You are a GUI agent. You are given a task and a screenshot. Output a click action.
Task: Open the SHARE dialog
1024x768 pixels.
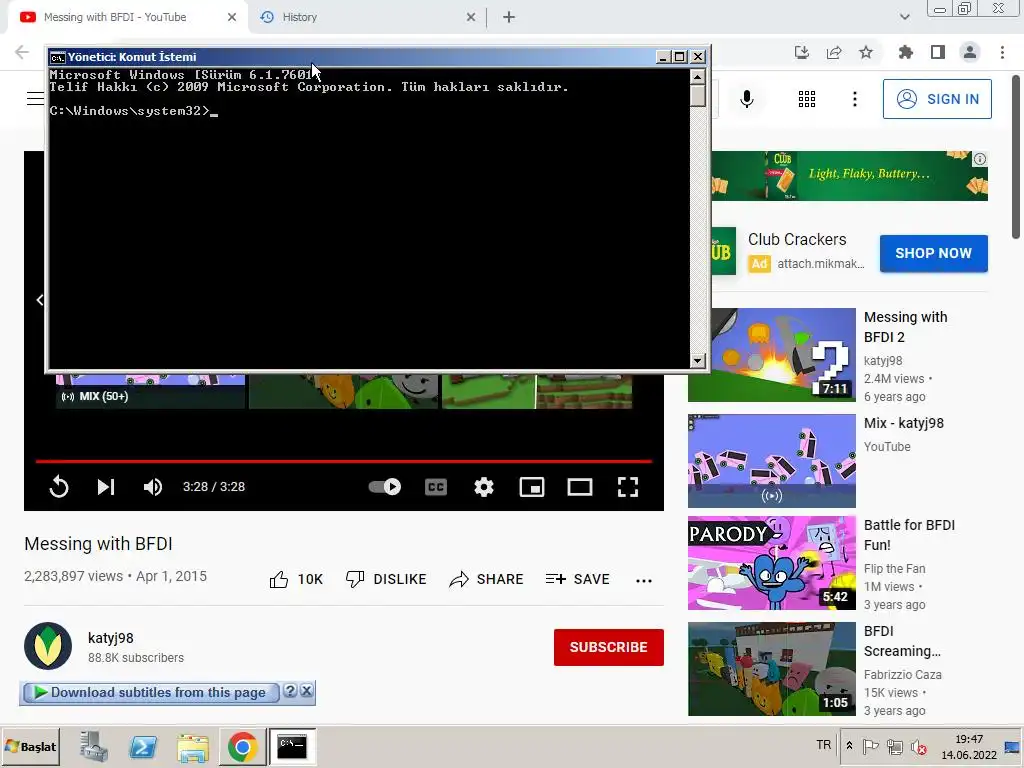click(x=487, y=579)
